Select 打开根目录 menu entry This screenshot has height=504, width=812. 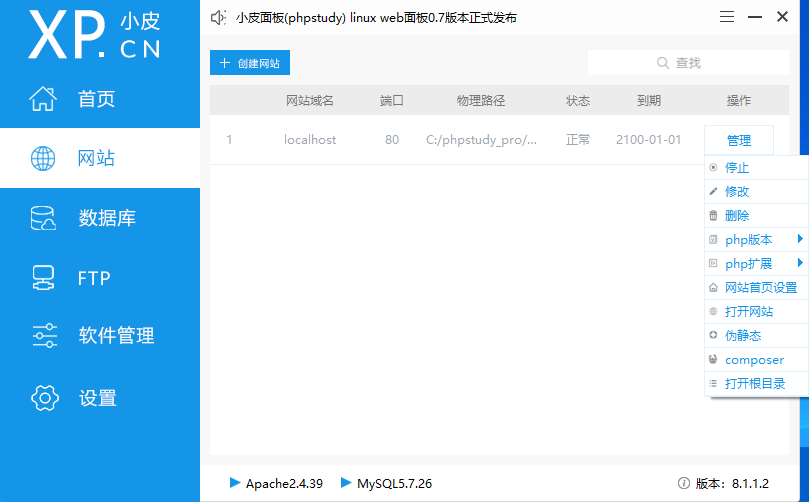tap(757, 383)
